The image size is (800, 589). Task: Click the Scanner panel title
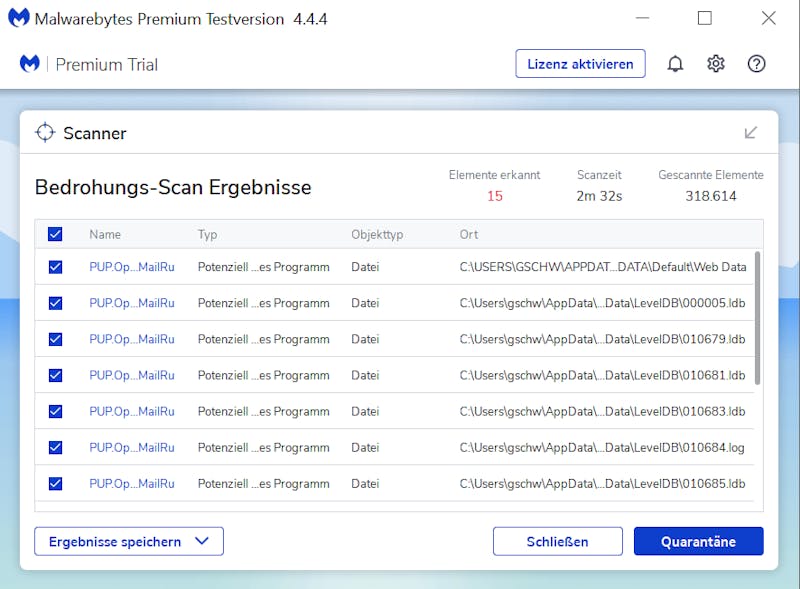click(94, 133)
